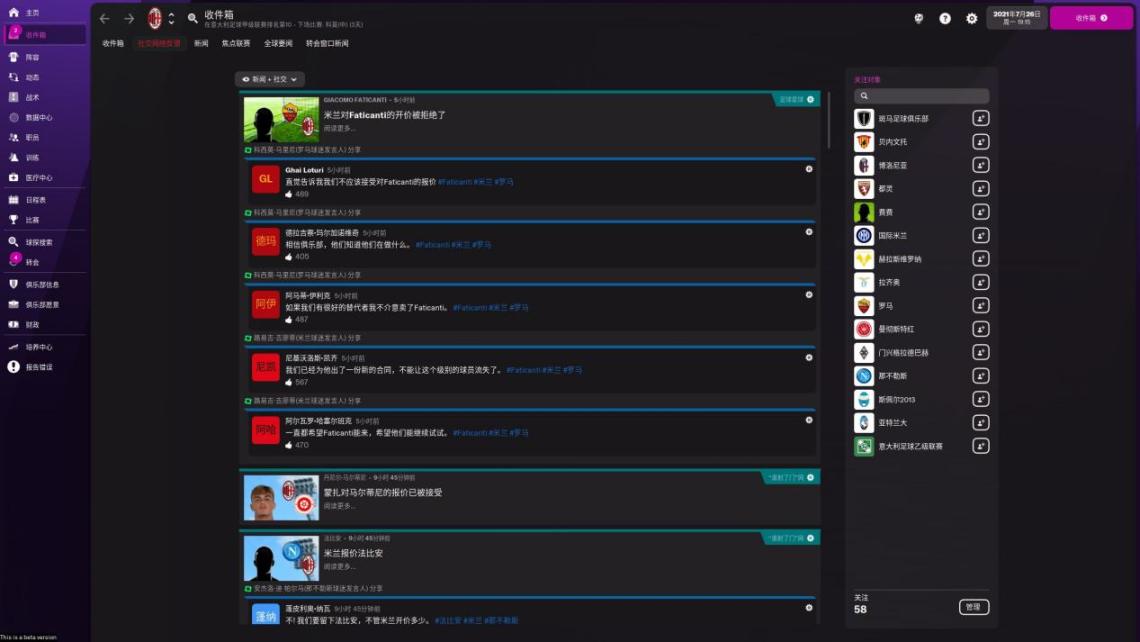Select the highlighted red social feed tab
The width and height of the screenshot is (1140, 642).
[159, 44]
